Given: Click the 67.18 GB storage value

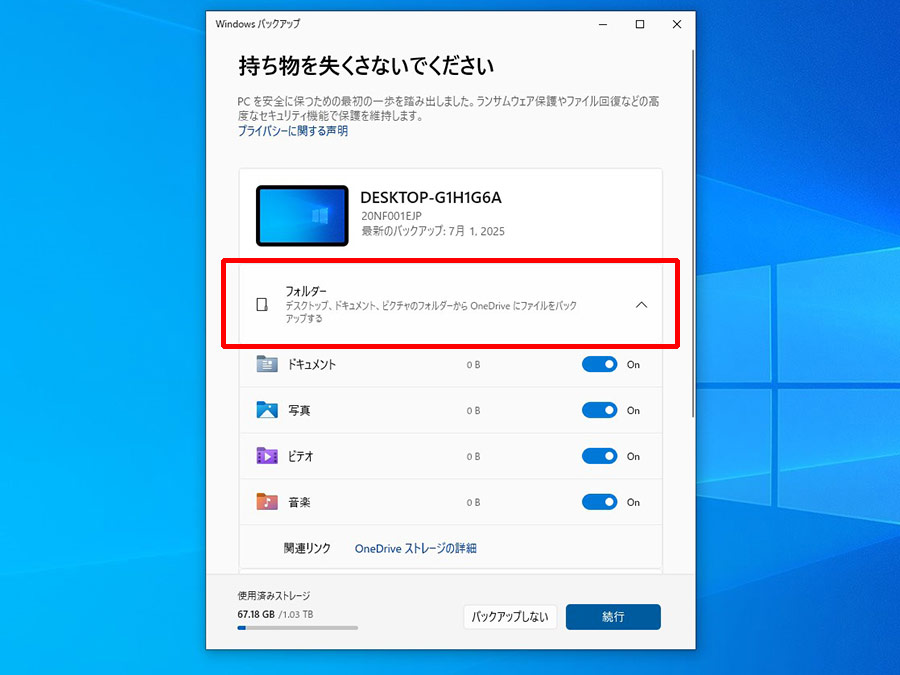Looking at the screenshot, I should [256, 614].
